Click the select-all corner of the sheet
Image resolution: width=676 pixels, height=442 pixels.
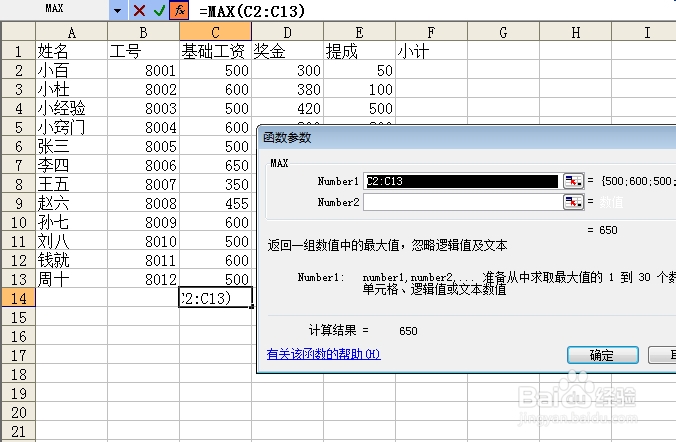(x=18, y=31)
